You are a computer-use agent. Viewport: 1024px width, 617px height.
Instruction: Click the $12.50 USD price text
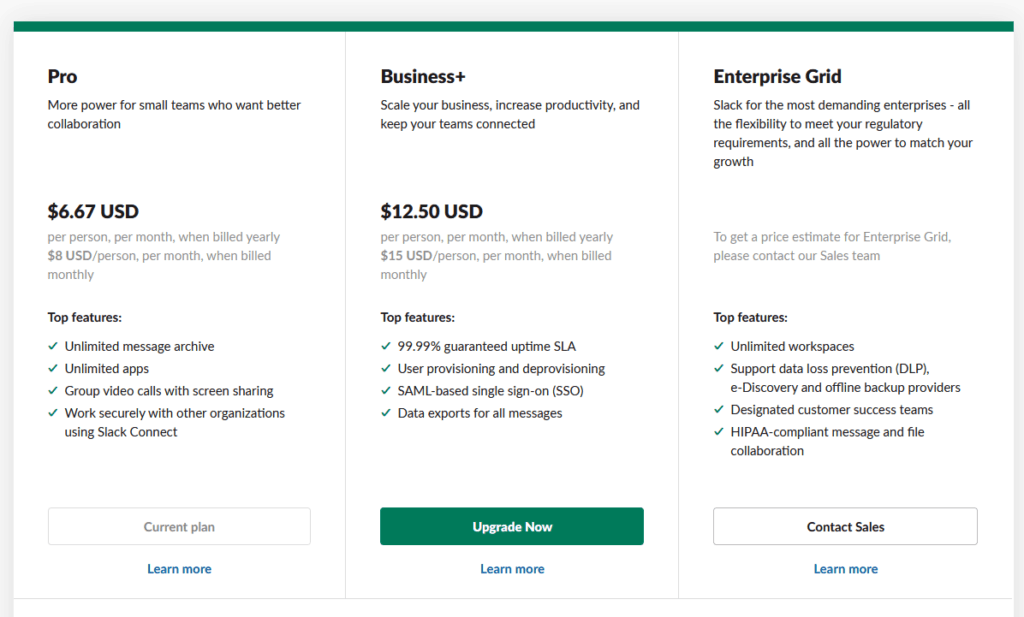(x=431, y=212)
